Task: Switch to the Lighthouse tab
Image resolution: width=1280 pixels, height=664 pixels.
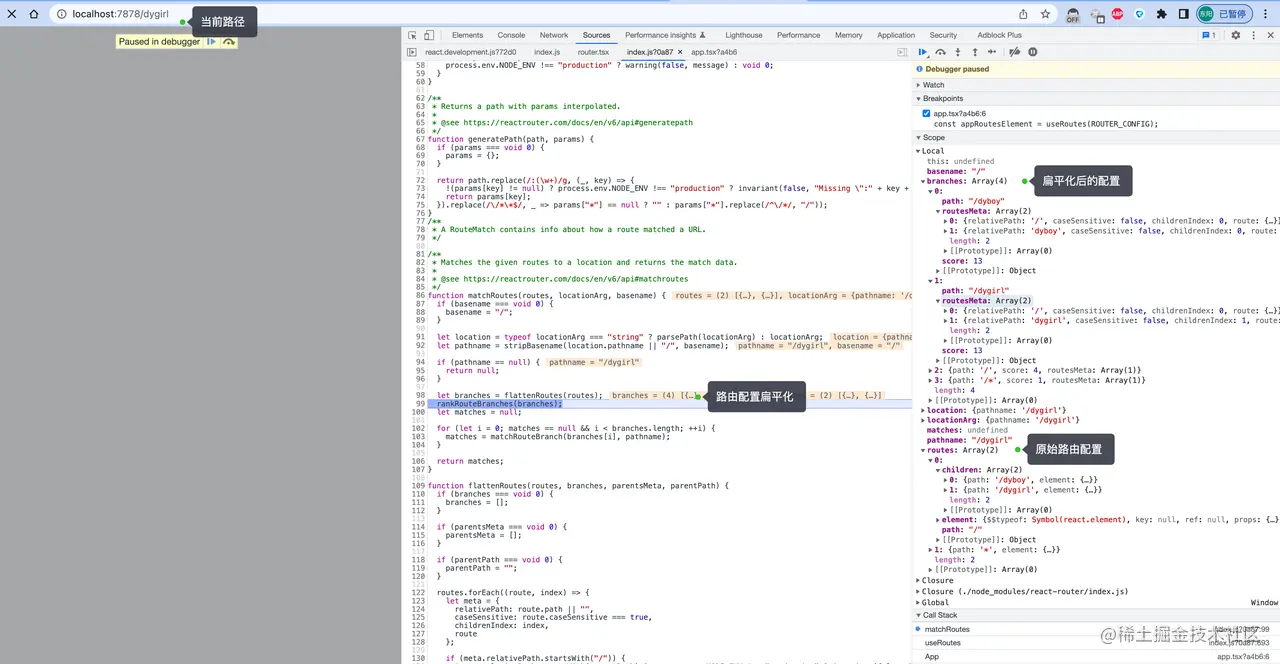Action: [743, 35]
